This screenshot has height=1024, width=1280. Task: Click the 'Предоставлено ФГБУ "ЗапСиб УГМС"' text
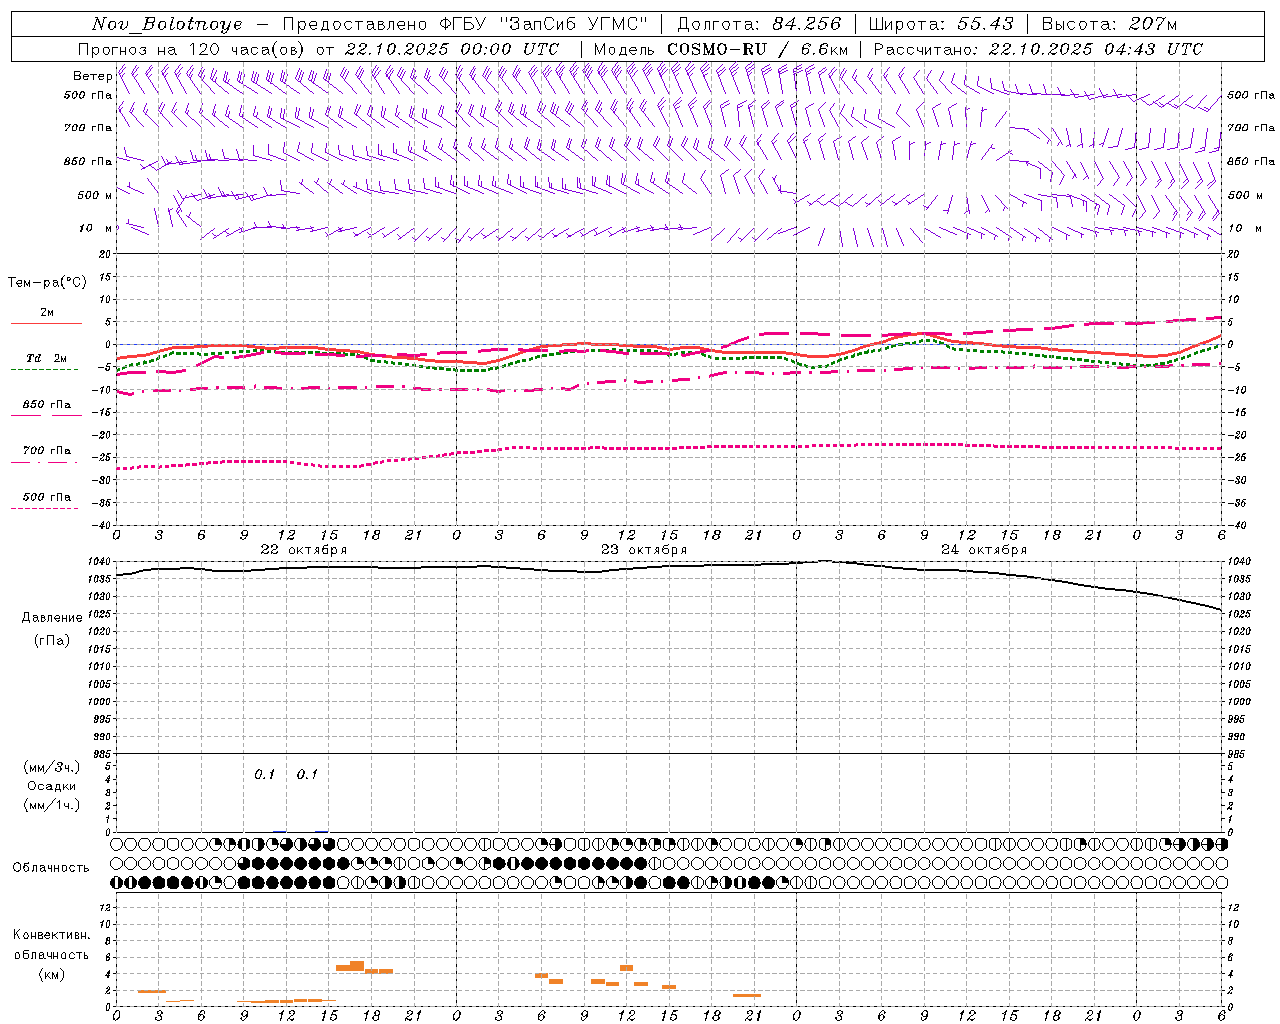click(x=465, y=24)
